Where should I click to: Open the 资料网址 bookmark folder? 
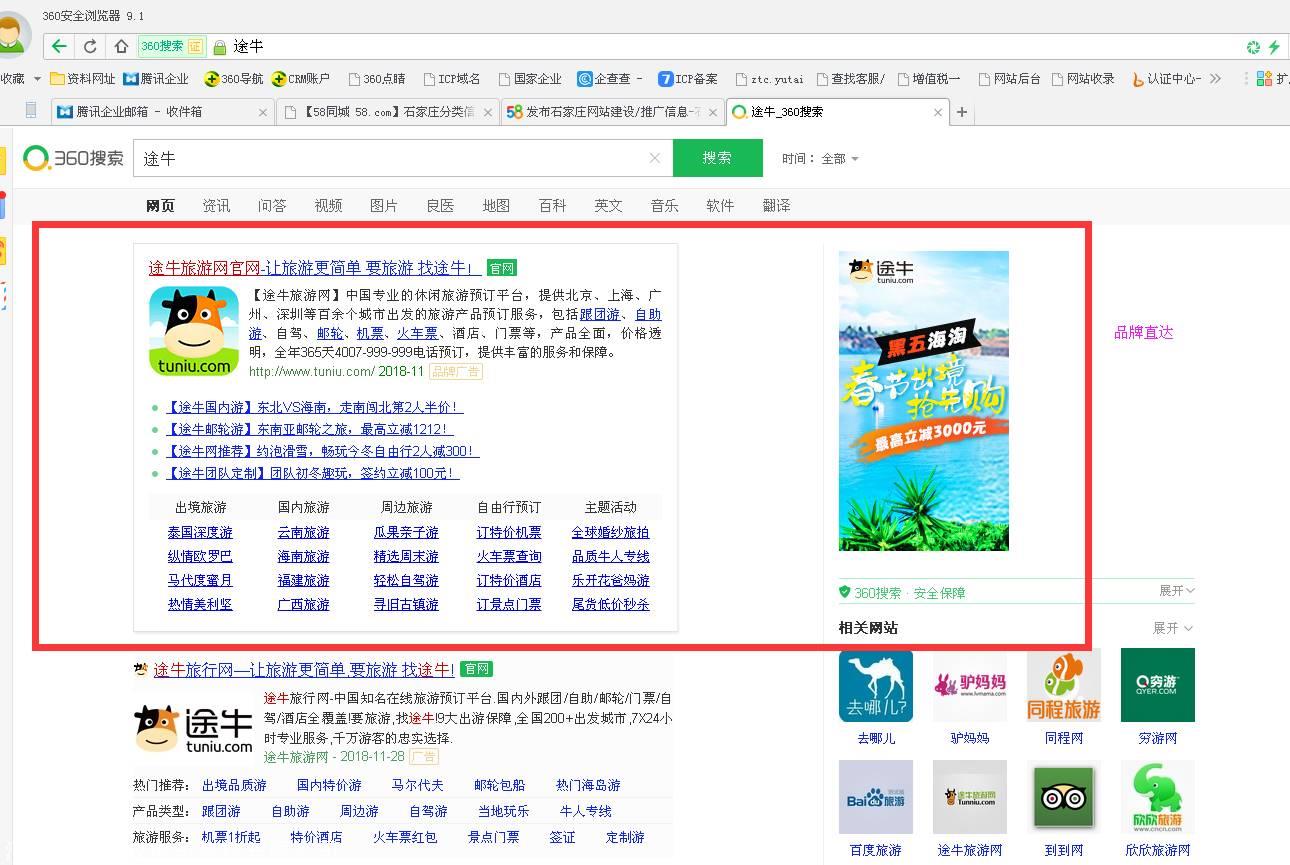pyautogui.click(x=83, y=79)
